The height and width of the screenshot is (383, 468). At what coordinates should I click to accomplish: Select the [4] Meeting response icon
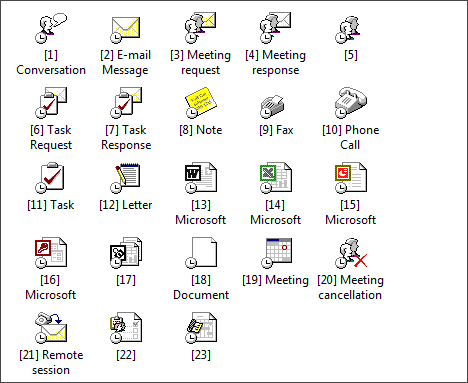[x=275, y=28]
